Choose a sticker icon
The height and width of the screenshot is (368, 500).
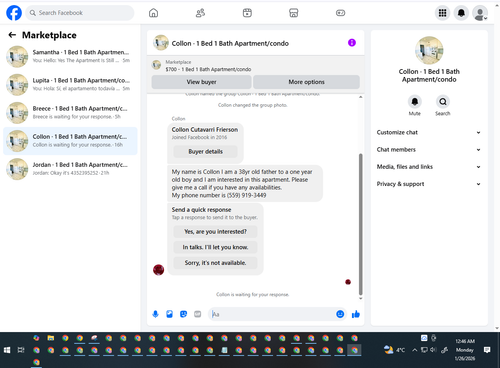coord(183,314)
